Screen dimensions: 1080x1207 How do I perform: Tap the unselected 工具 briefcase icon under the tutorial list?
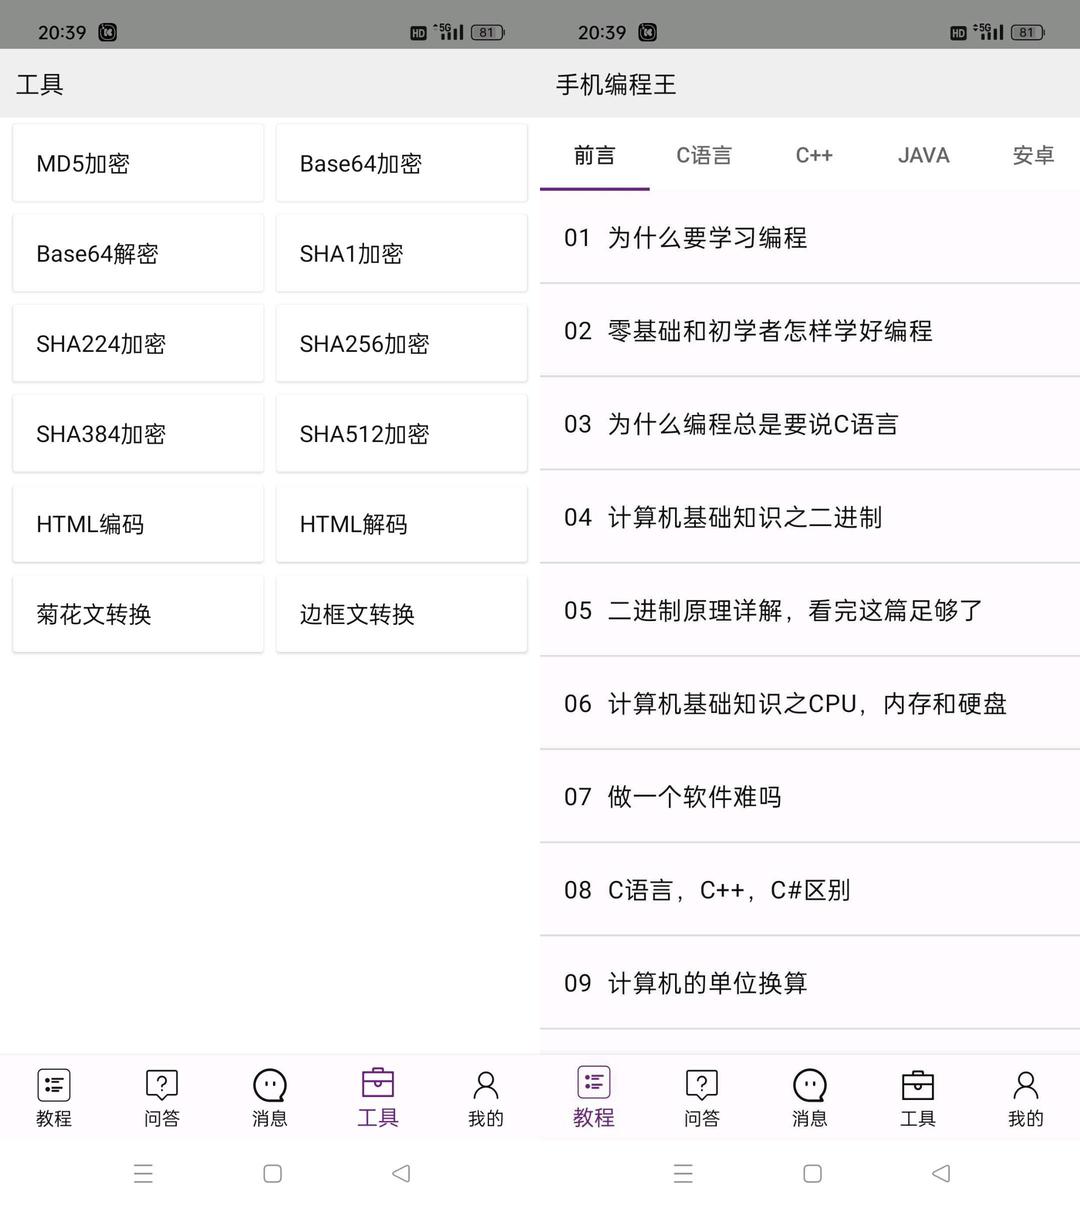917,1086
